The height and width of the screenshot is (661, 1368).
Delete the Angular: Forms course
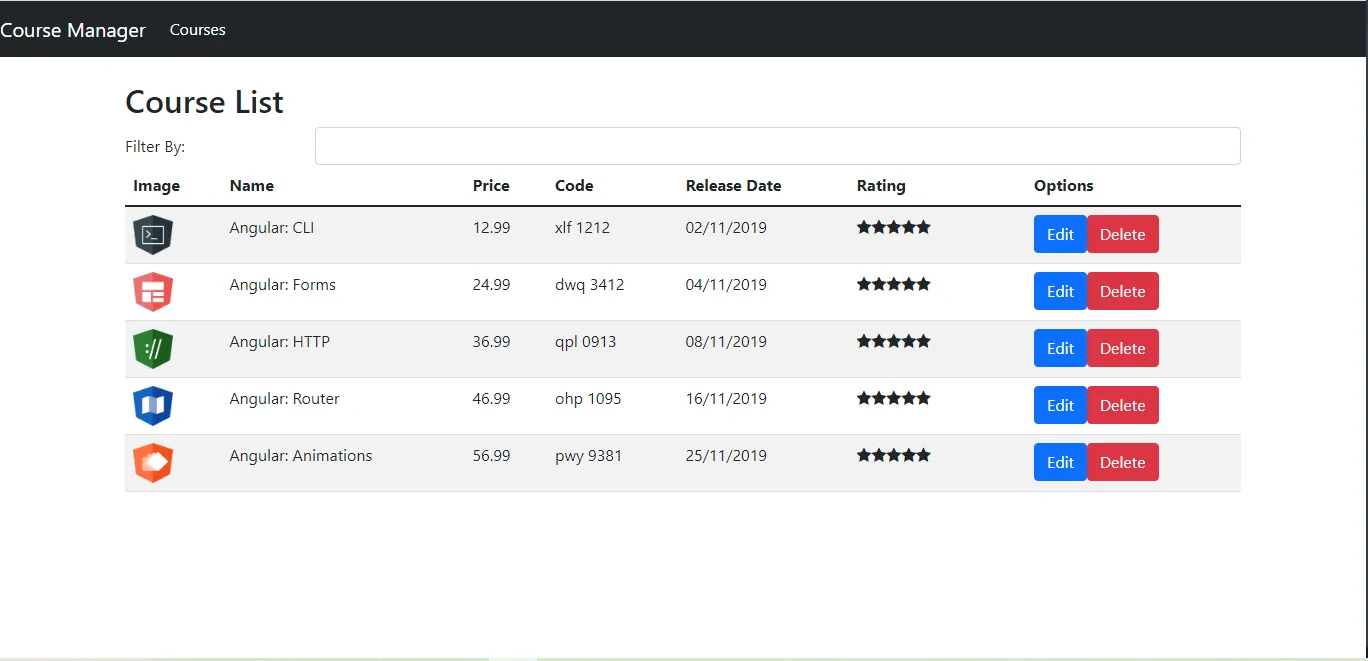[x=1122, y=291]
